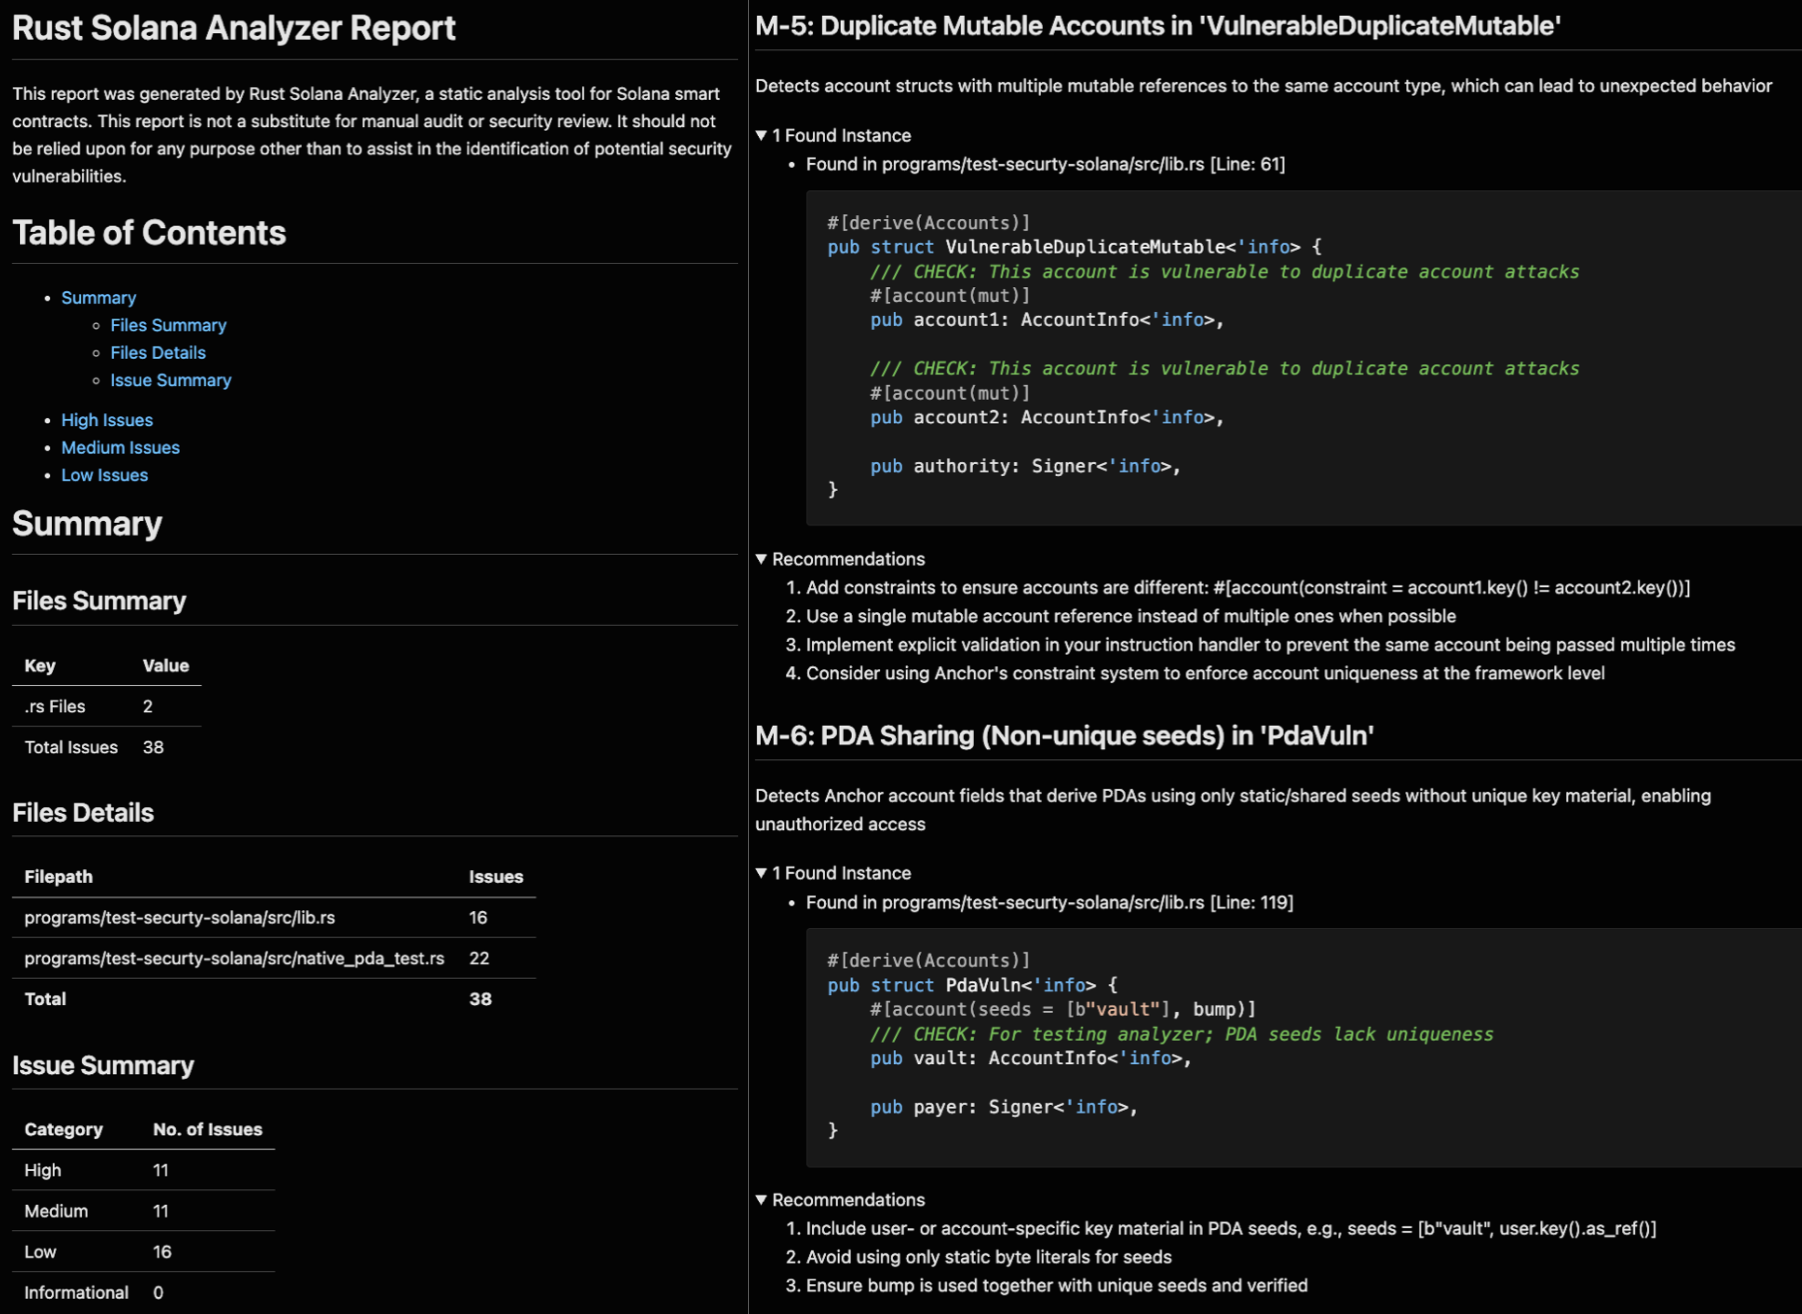Open the Summary link in Table of Contents
1802x1314 pixels.
click(99, 297)
